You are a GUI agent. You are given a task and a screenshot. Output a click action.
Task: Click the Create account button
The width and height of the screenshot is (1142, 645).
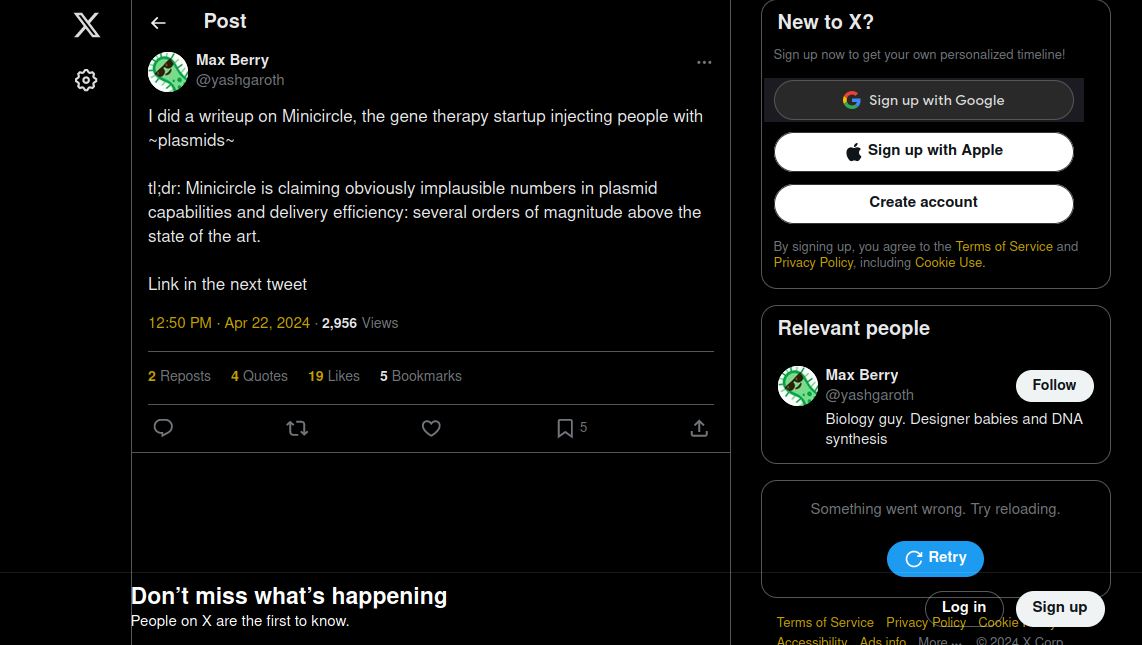[924, 203]
